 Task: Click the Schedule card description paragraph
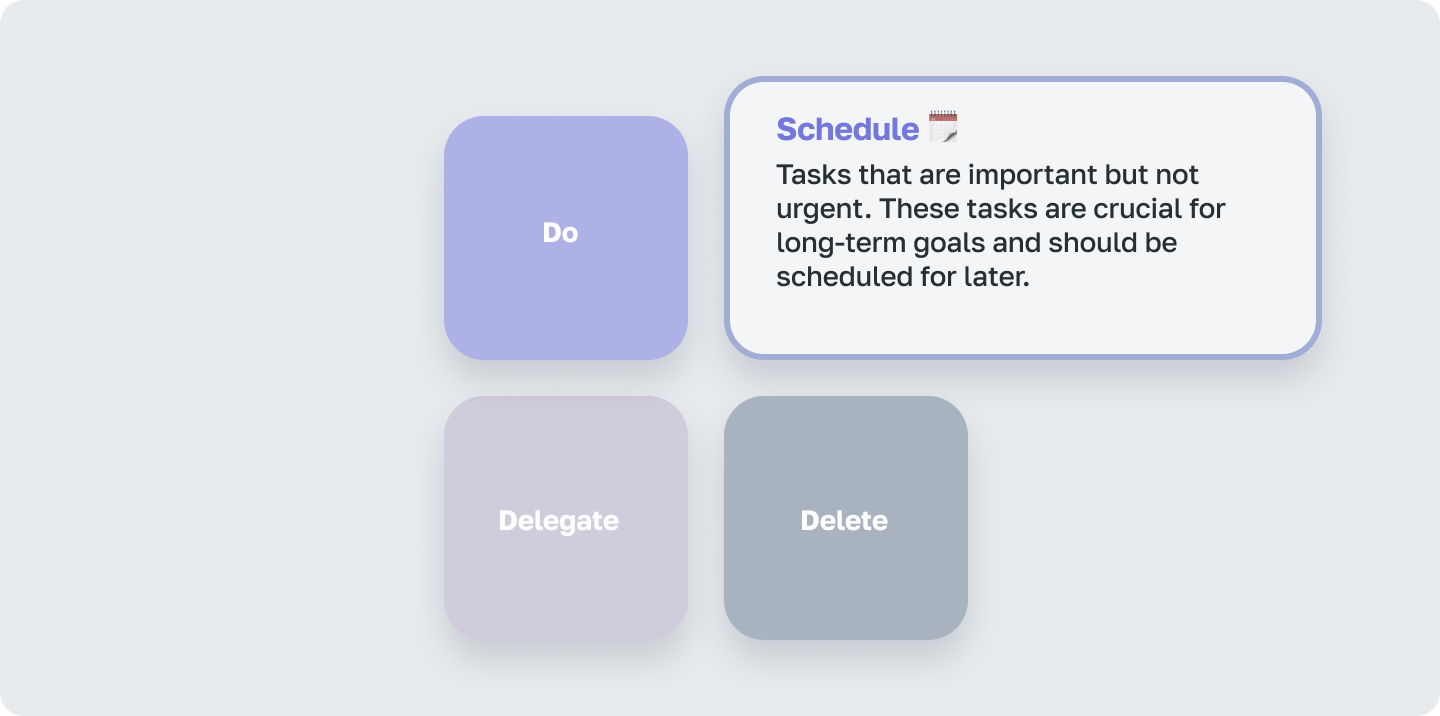tap(1000, 226)
